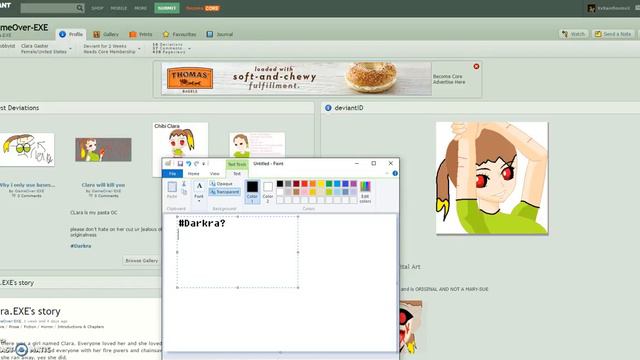Image resolution: width=640 pixels, height=360 pixels.
Task: Click the Browse Gallery button
Action: point(141,260)
